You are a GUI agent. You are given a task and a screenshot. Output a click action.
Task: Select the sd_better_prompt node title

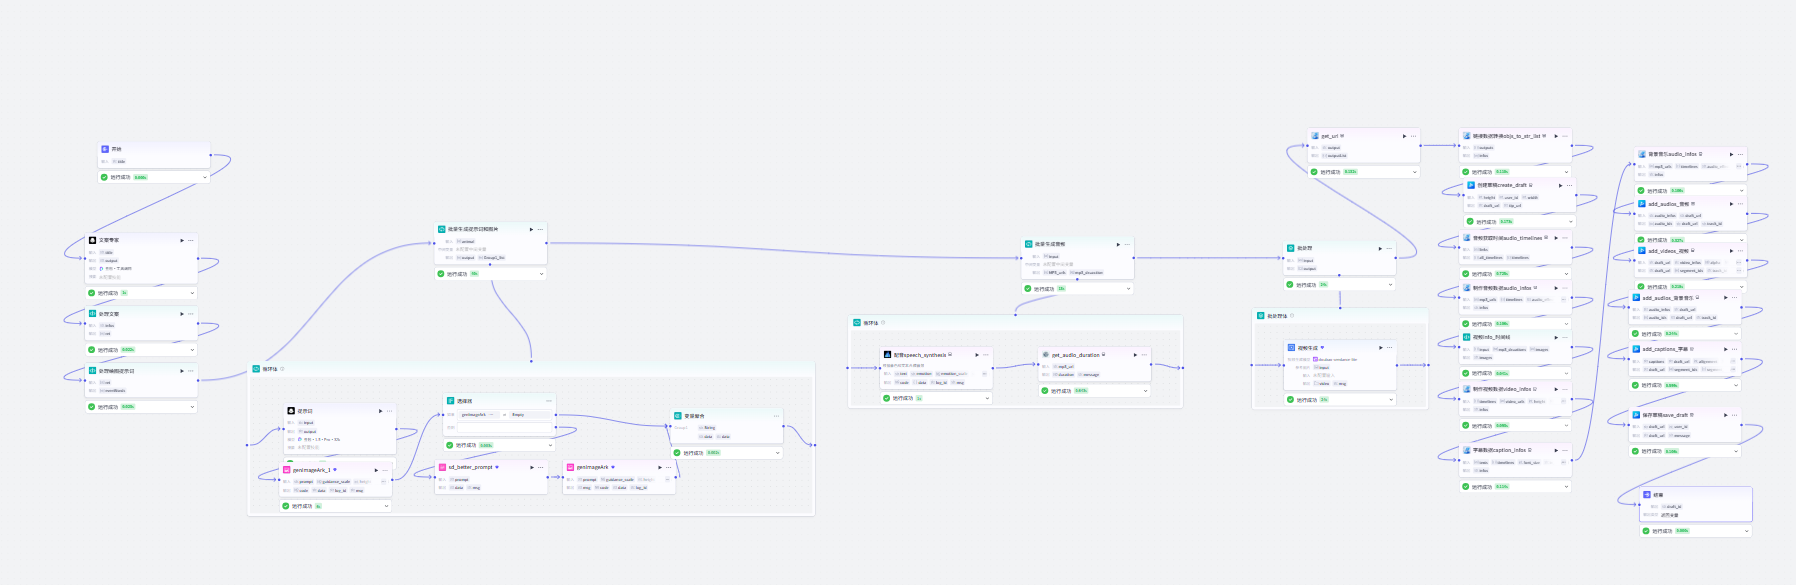coord(470,467)
